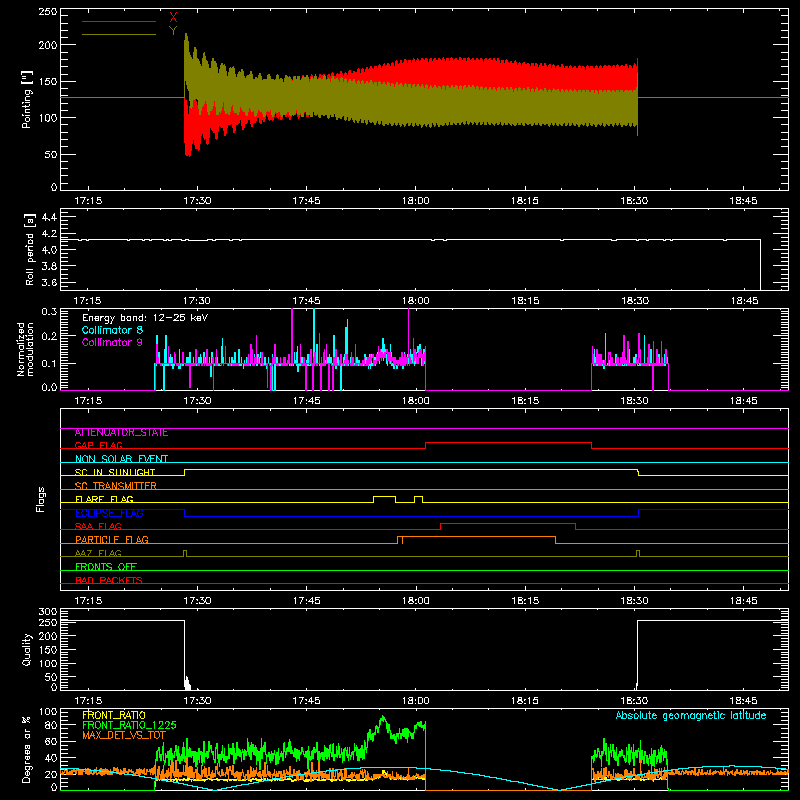Click the Flags axis title
The height and width of the screenshot is (800, 800).
coord(41,499)
